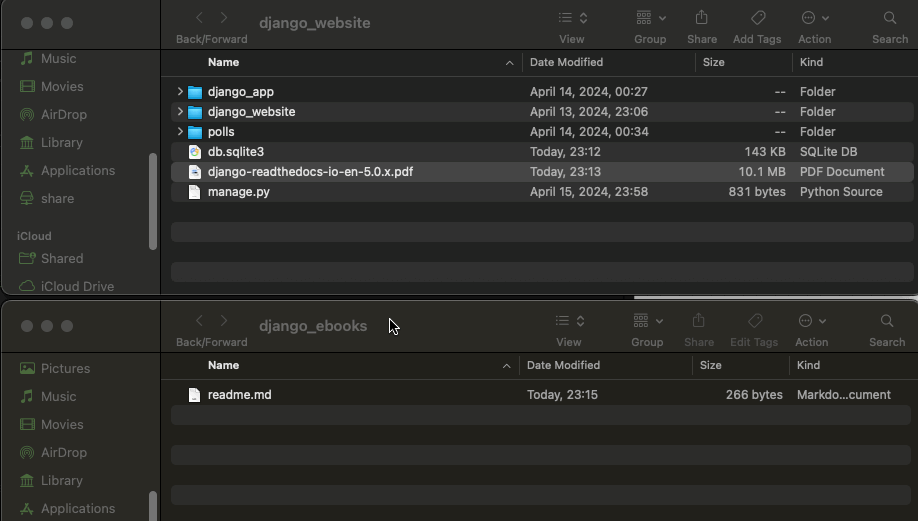This screenshot has width=918, height=521.
Task: Open Movies in top window sidebar
Action: (x=52, y=87)
